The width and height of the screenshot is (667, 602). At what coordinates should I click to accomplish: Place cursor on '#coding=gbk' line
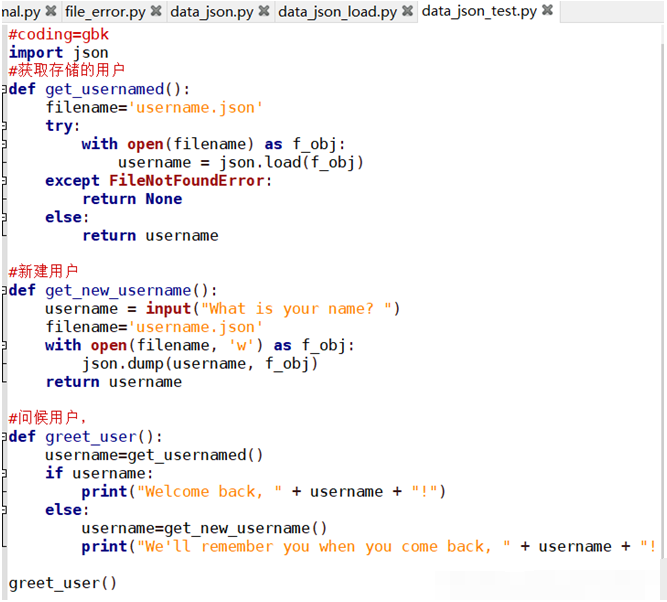(59, 34)
